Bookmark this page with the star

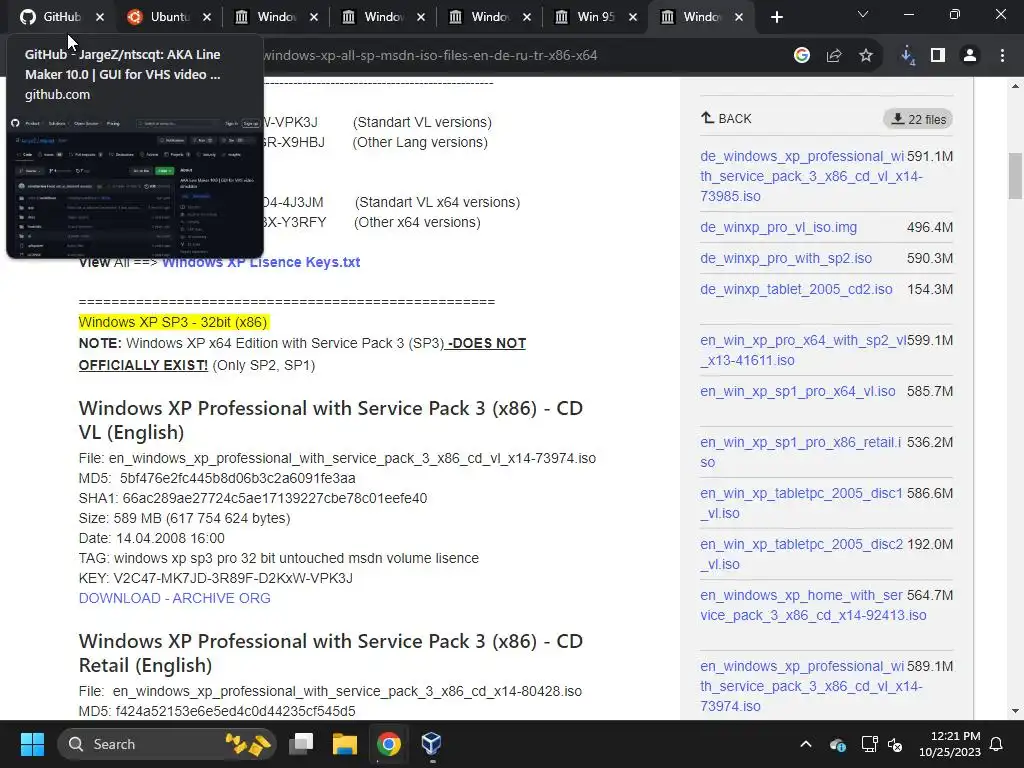click(x=866, y=56)
